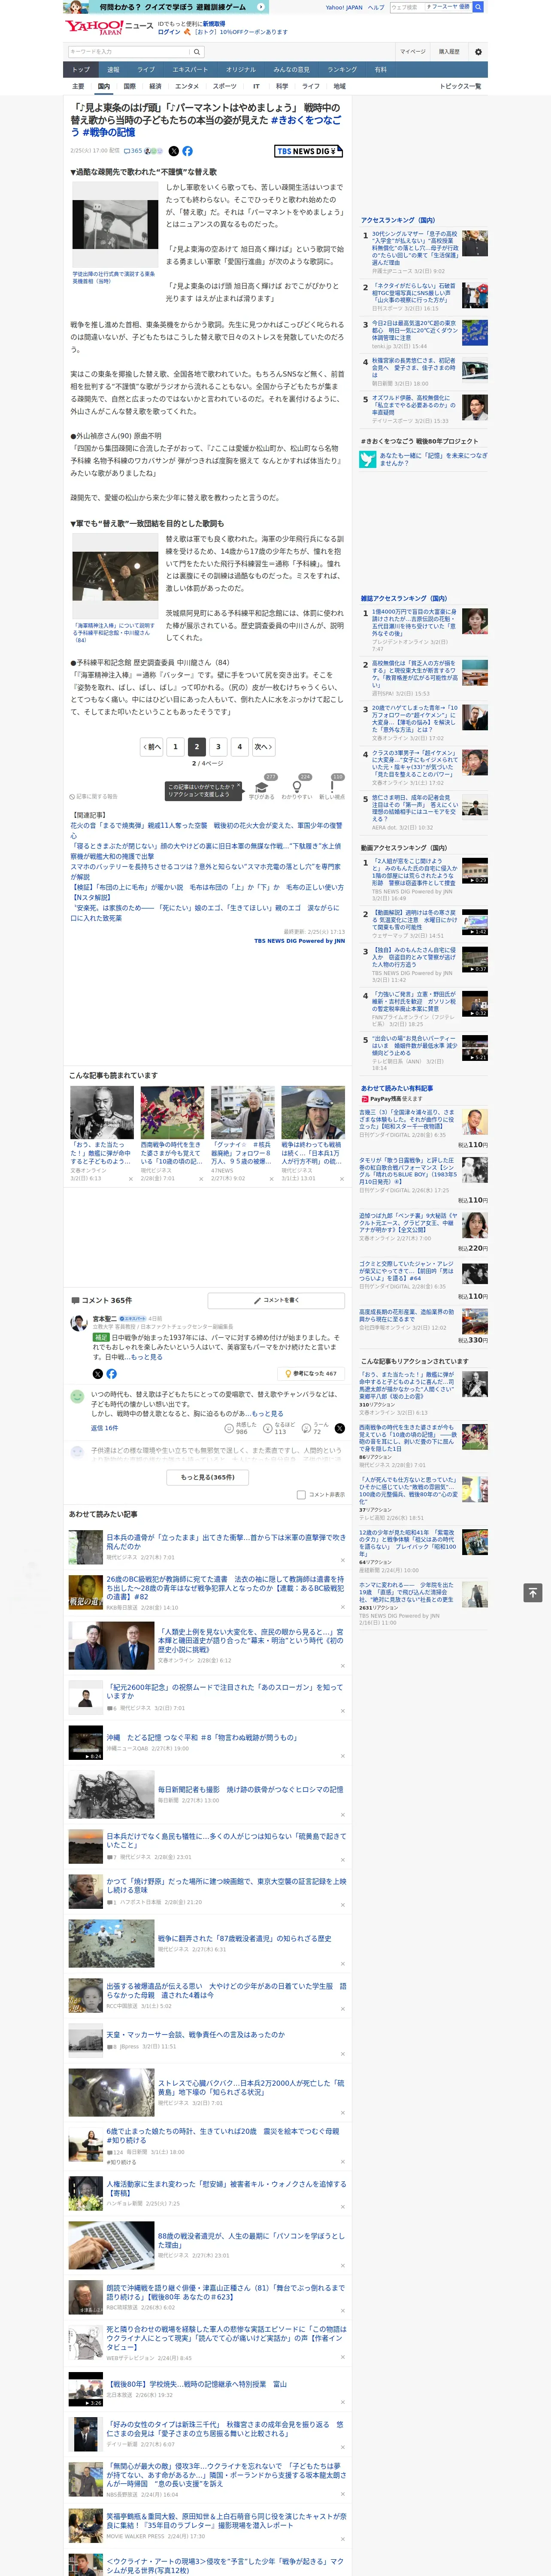
Task: Go to page 3
Action: click(218, 746)
